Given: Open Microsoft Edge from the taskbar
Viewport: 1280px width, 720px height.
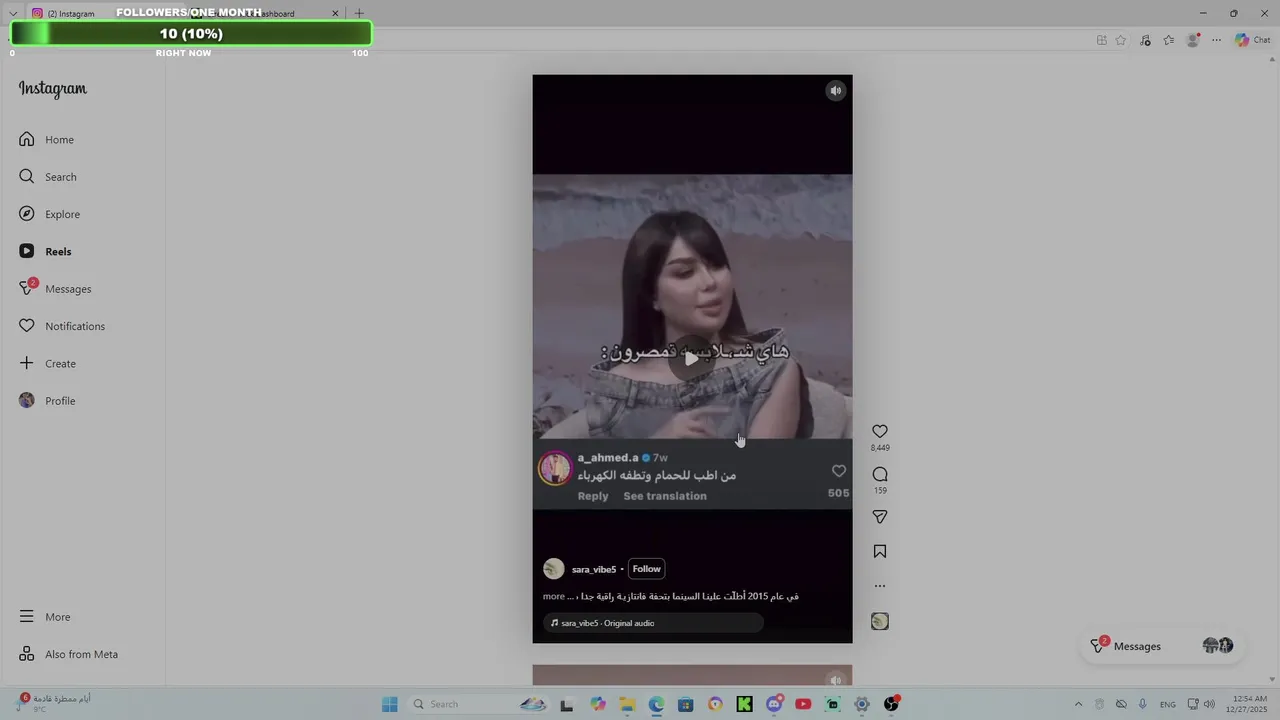Looking at the screenshot, I should pyautogui.click(x=656, y=704).
